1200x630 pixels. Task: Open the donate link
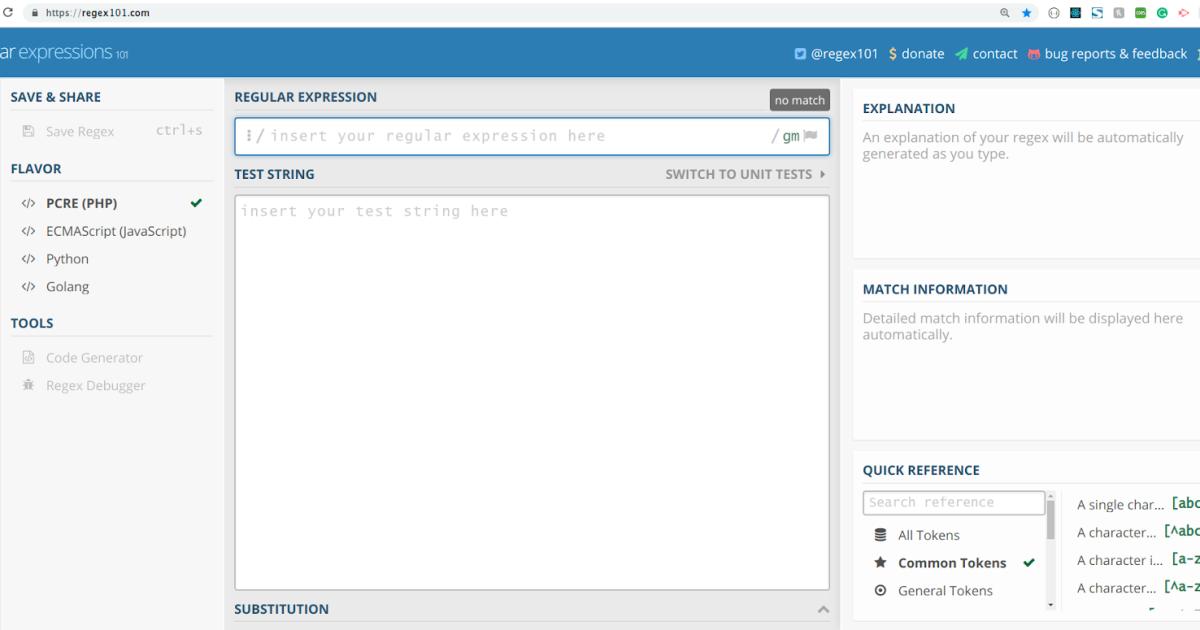(922, 54)
